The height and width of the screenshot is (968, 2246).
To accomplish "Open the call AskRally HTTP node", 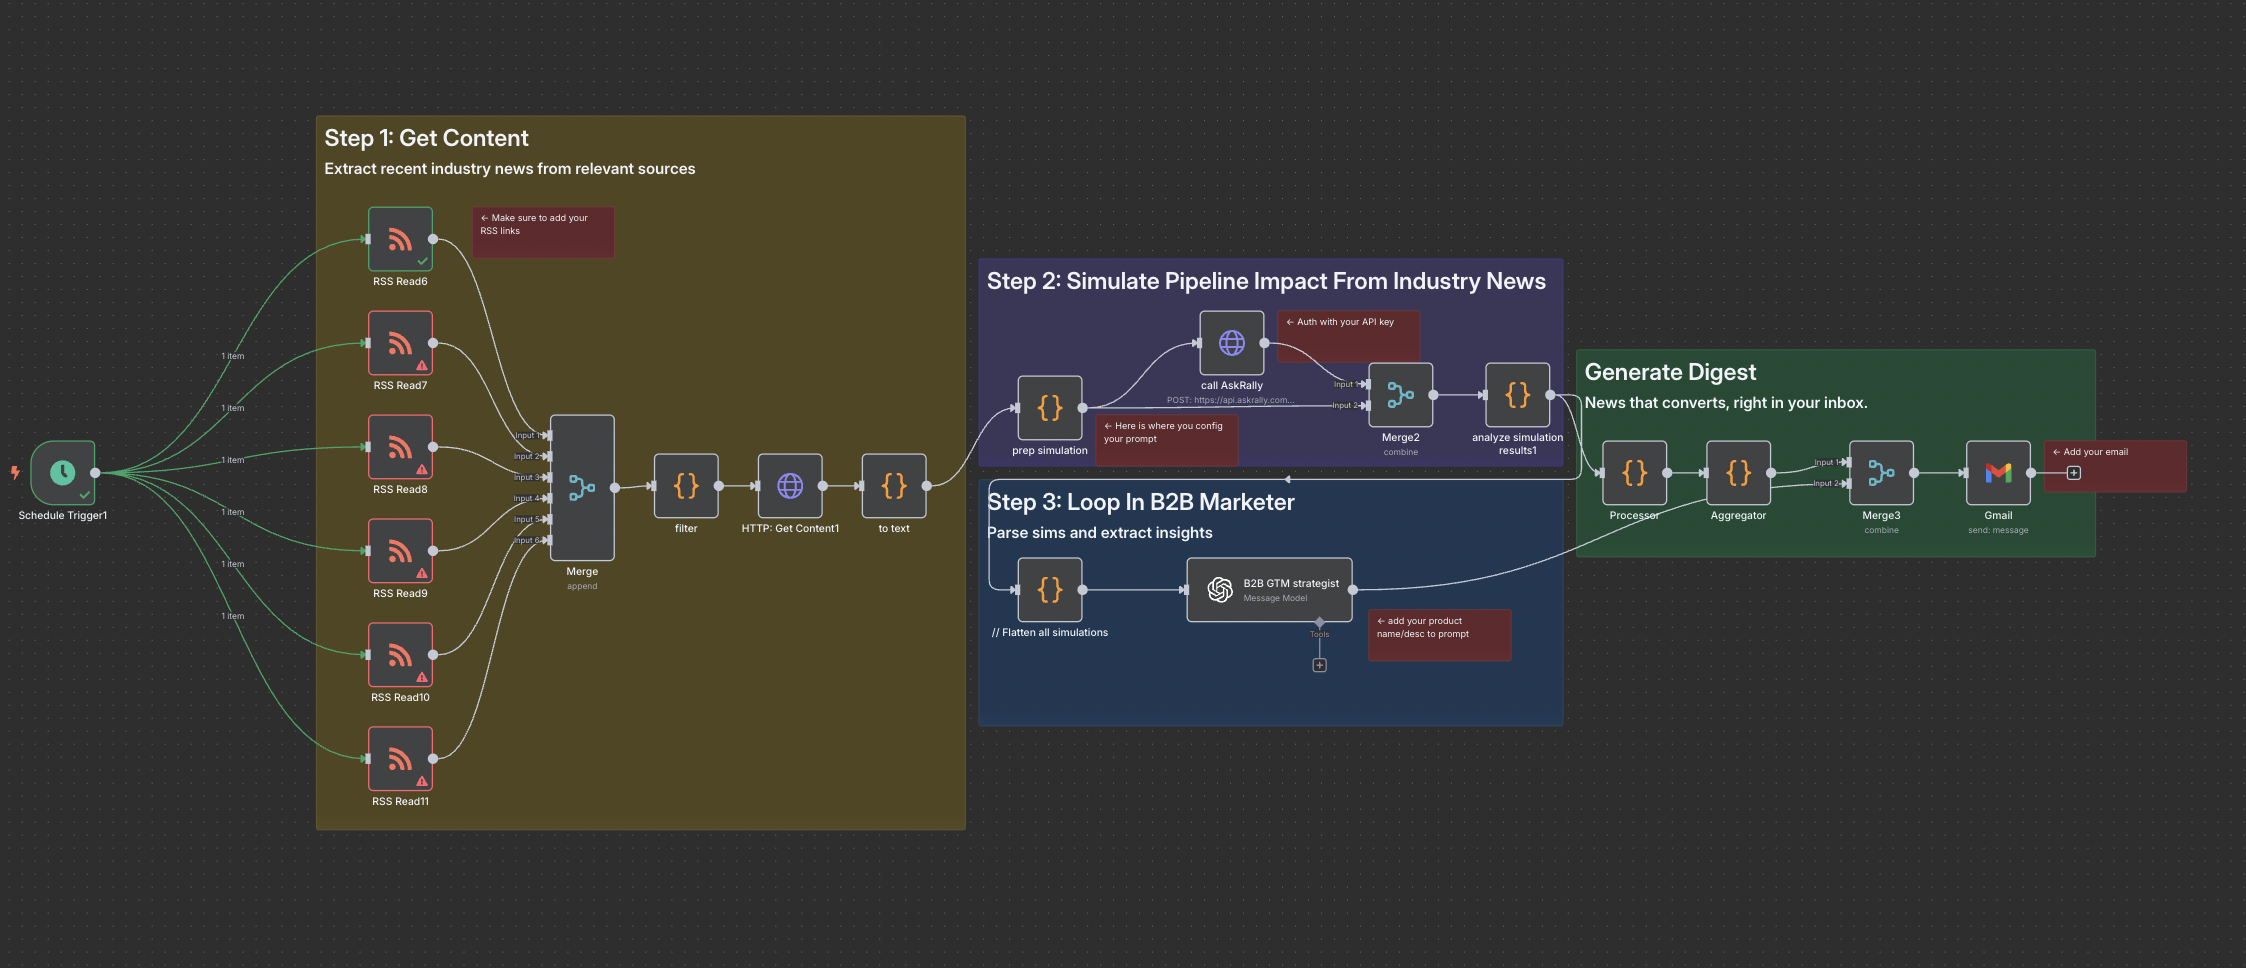I will click(x=1232, y=343).
